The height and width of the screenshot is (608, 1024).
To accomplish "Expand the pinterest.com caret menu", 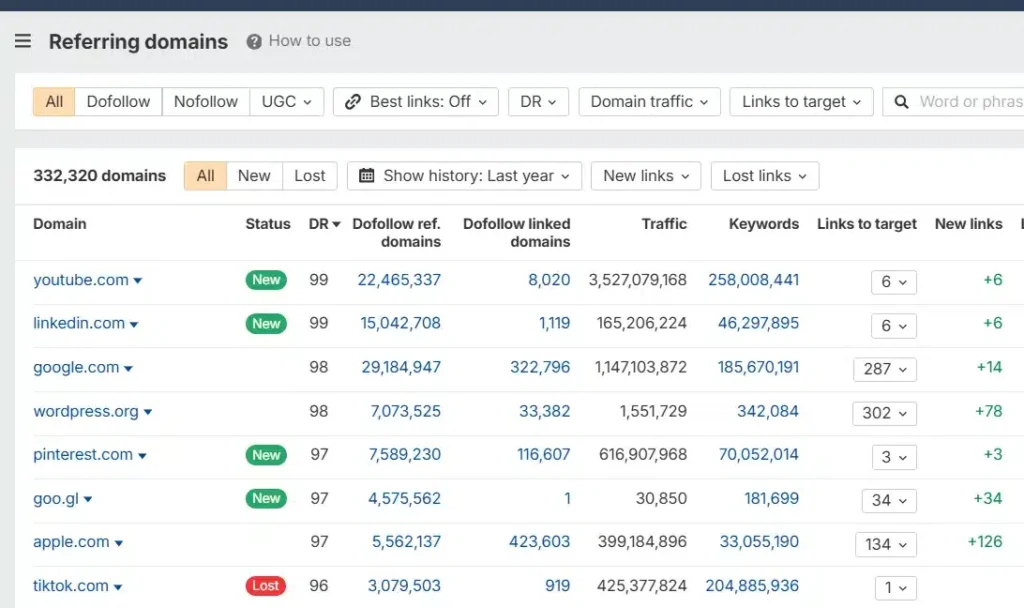I will tap(142, 456).
